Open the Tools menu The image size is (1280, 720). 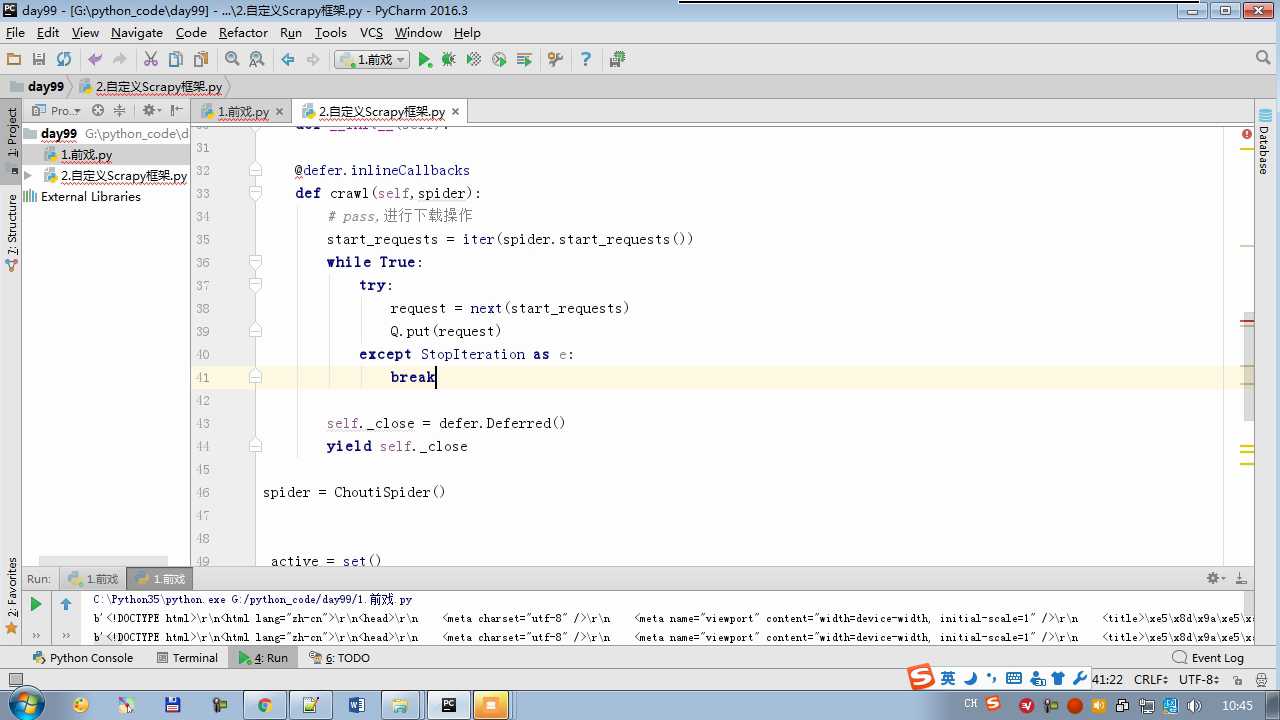[330, 32]
